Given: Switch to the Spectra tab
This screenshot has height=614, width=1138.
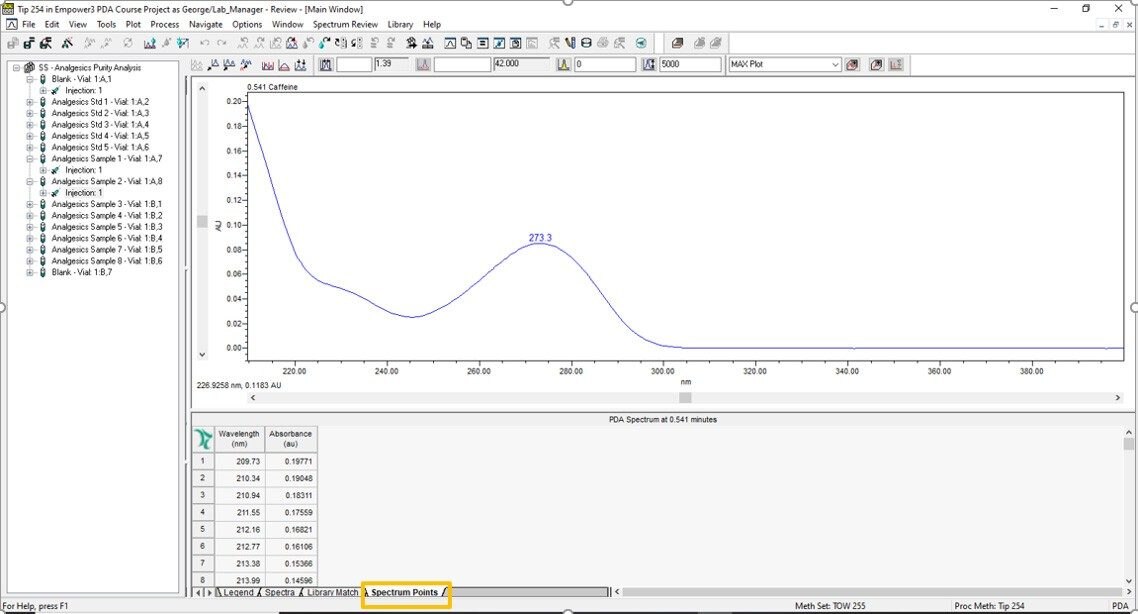Looking at the screenshot, I should (x=279, y=592).
